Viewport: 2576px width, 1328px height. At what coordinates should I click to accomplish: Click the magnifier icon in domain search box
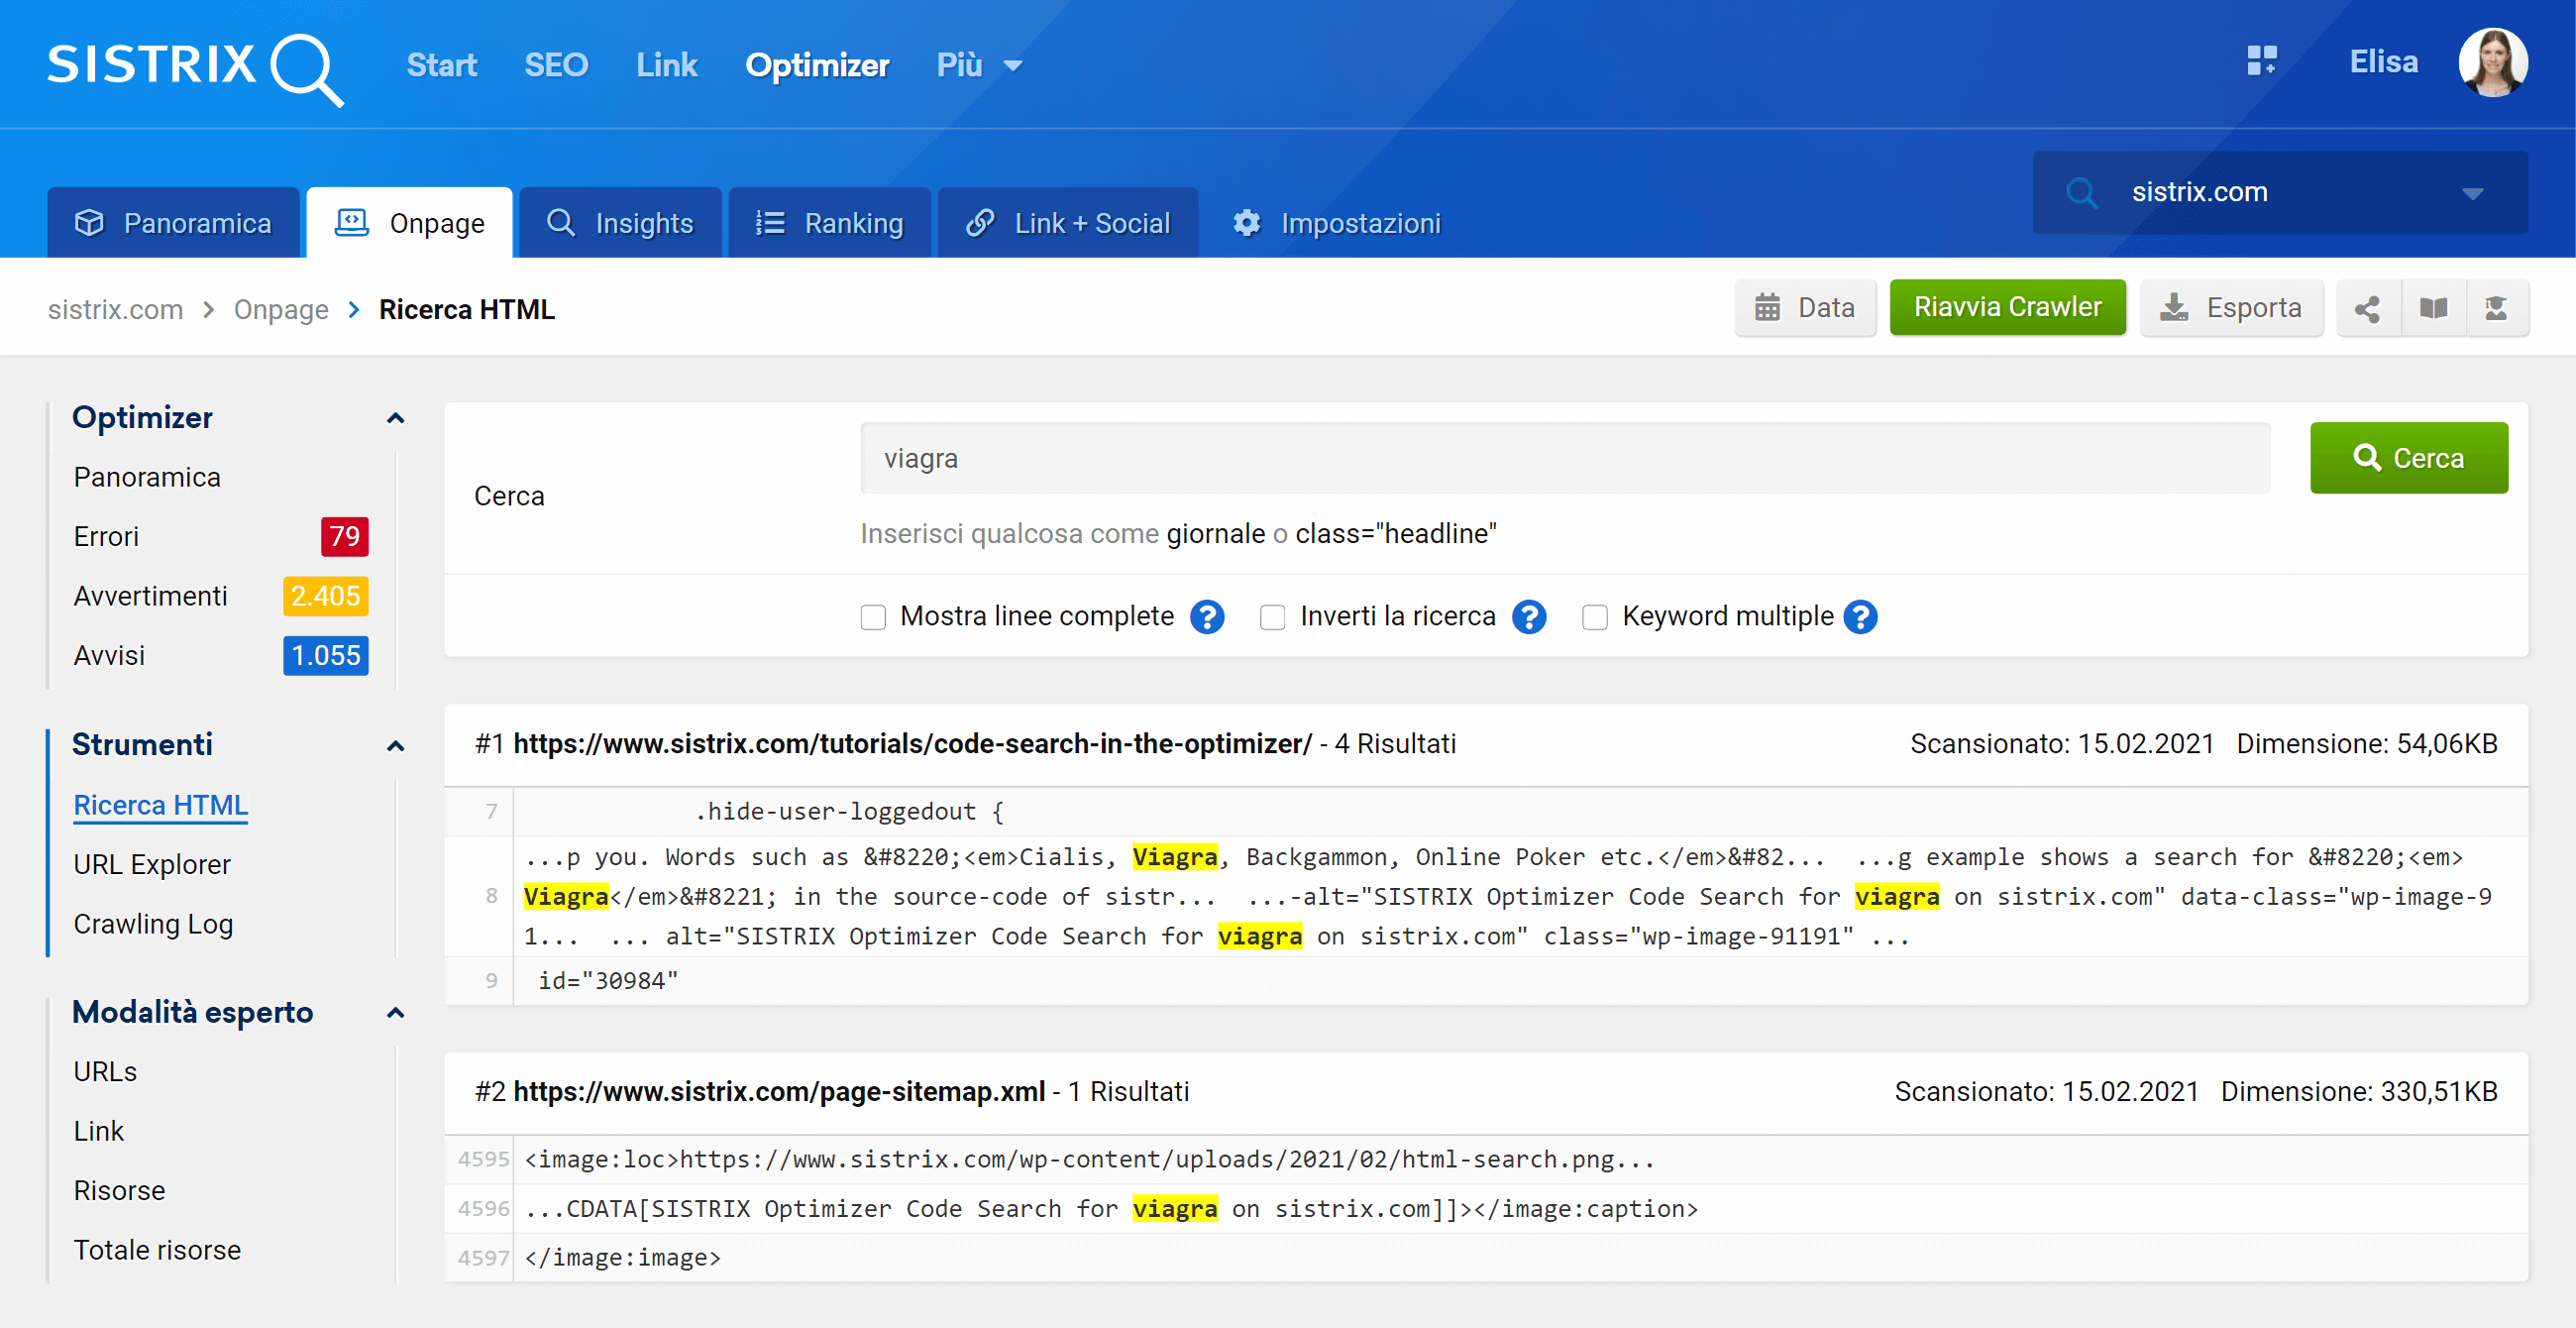pos(2082,192)
